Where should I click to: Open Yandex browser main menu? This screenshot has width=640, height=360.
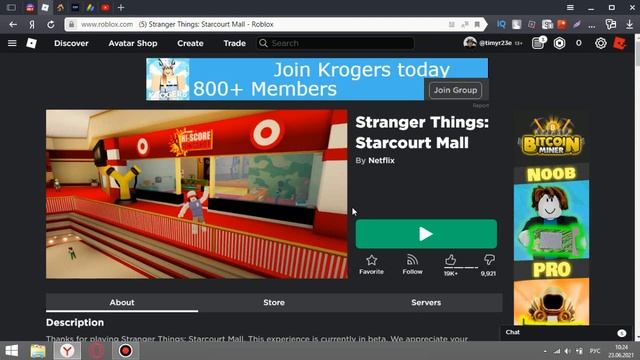[x=570, y=7]
